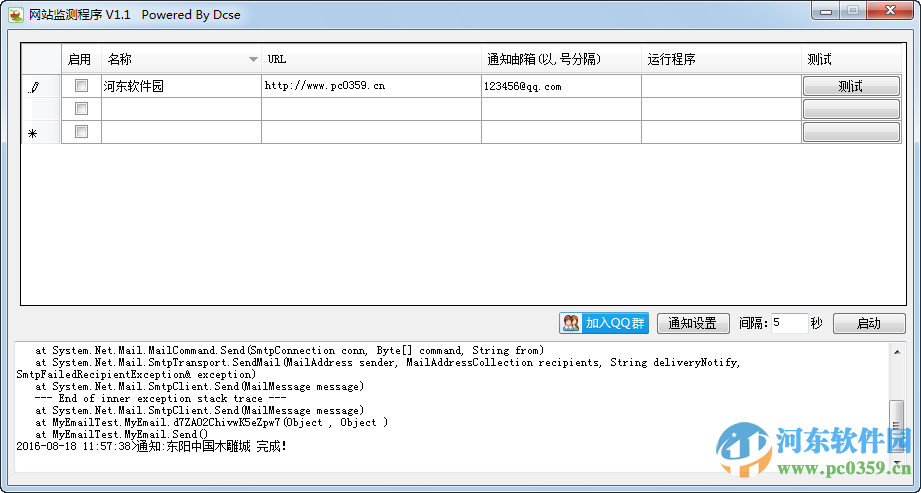Enable the checkbox for 河东软件园 row
Viewport: 921px width, 493px height.
82,86
